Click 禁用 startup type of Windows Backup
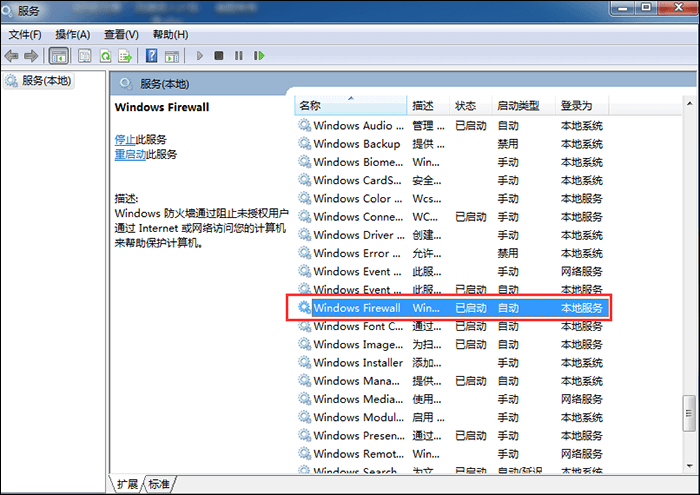700x495 pixels. point(508,144)
